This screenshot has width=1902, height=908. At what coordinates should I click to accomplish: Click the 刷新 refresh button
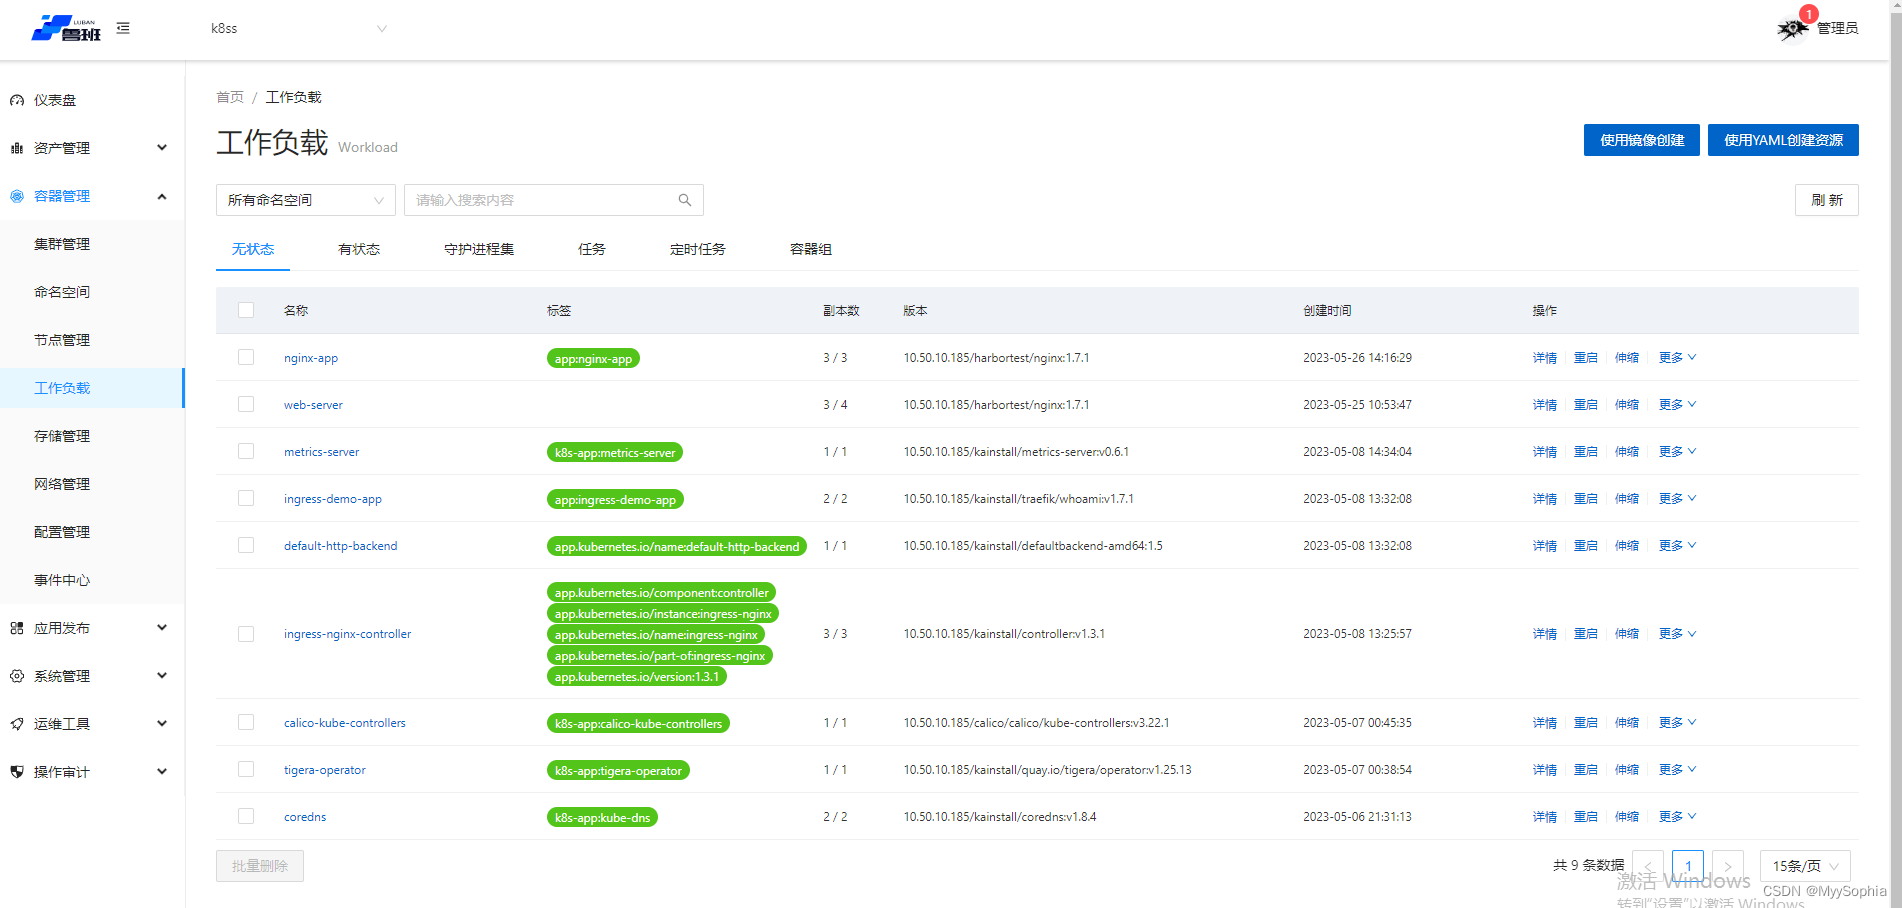pyautogui.click(x=1827, y=200)
